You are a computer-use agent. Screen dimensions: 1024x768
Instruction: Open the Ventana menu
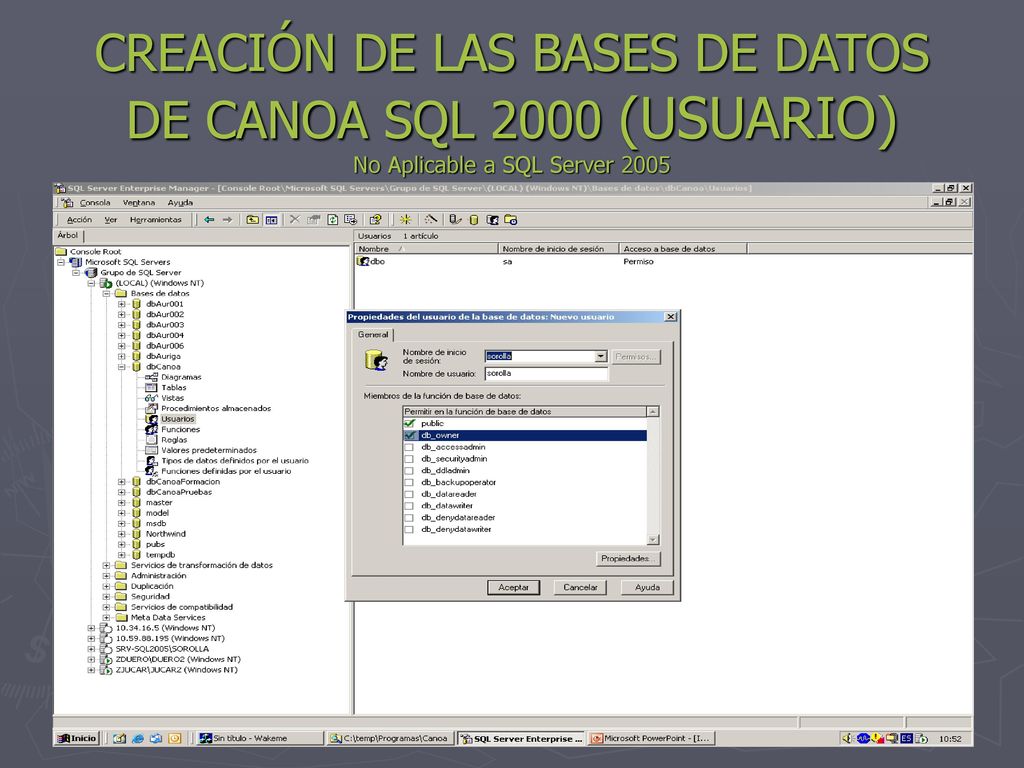[139, 202]
